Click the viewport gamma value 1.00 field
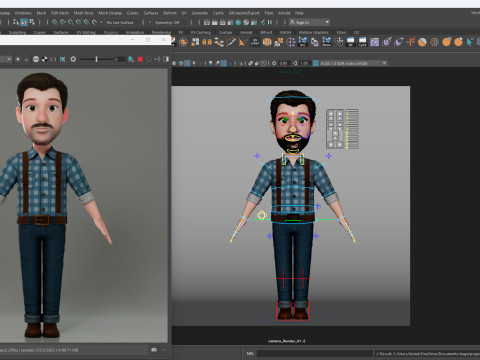Image resolution: width=480 pixels, height=360 pixels. point(304,63)
